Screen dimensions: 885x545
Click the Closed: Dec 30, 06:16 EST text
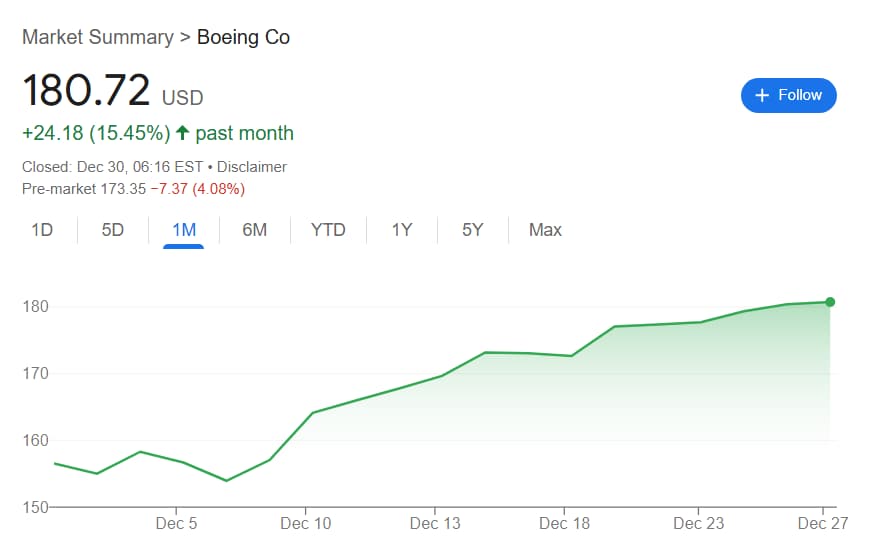[112, 167]
